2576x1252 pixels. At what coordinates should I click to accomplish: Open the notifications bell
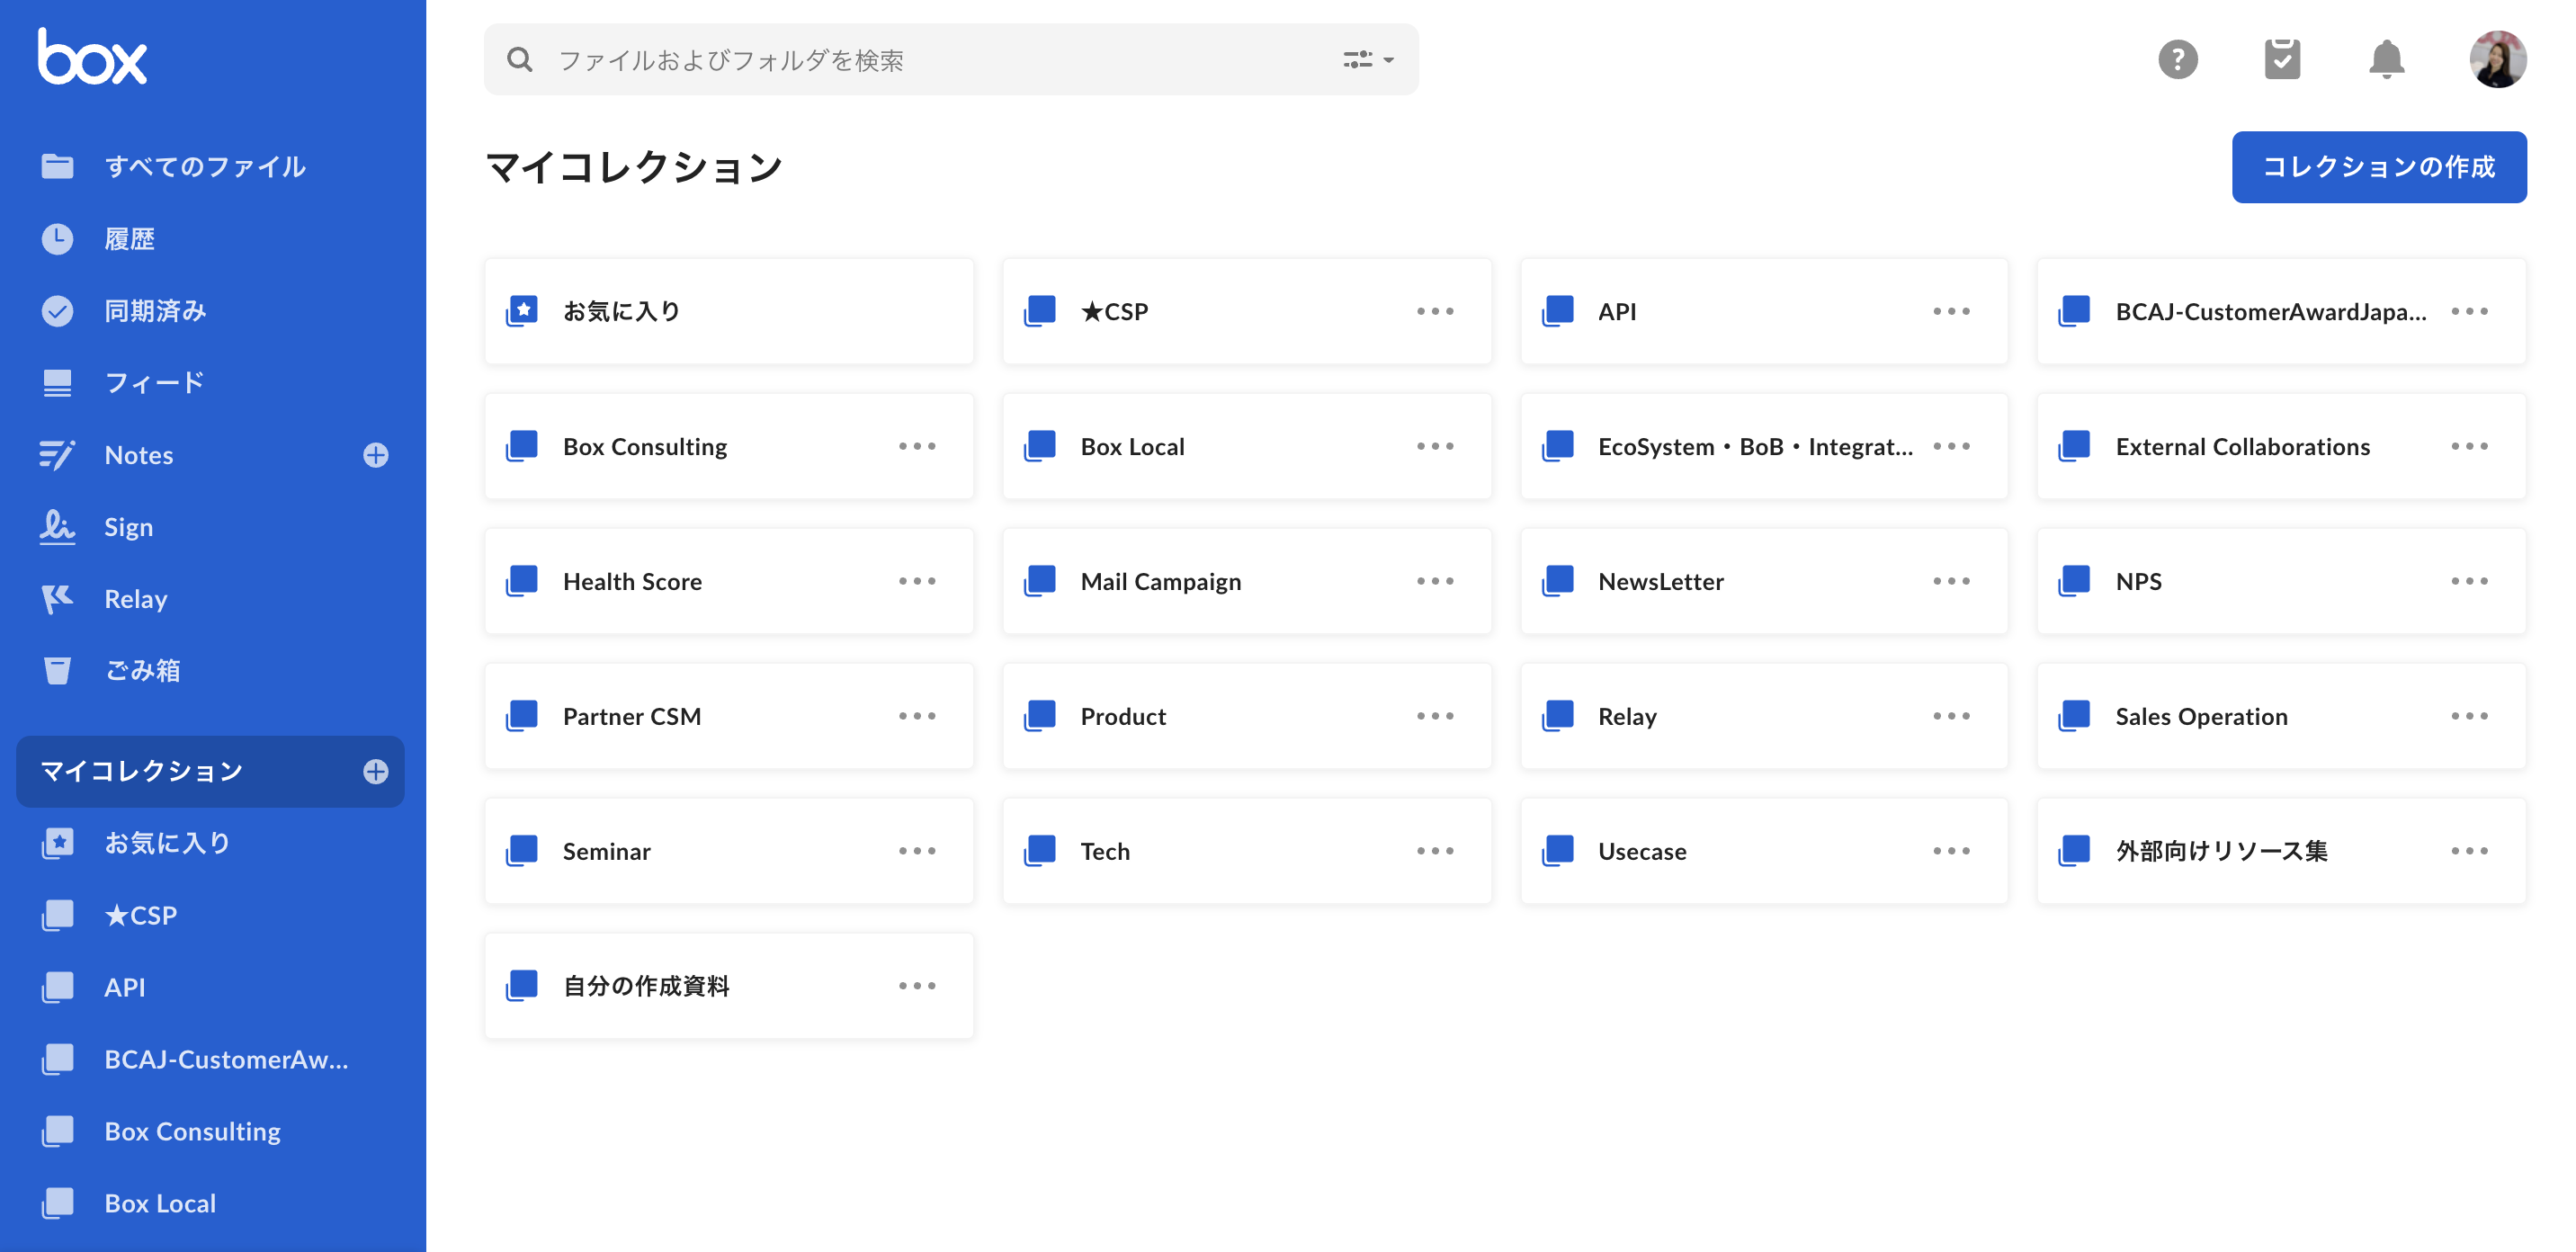2385,60
